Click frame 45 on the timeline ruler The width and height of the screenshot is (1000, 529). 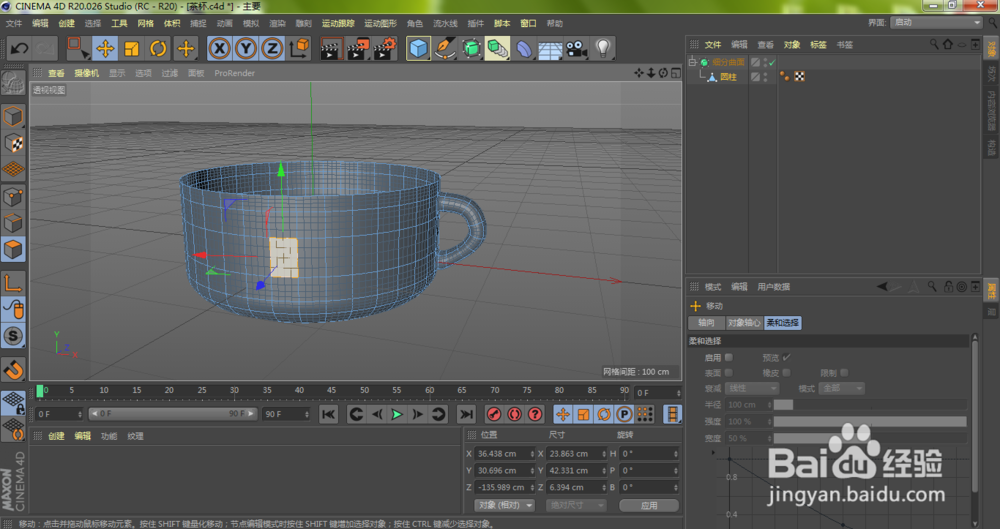click(331, 390)
